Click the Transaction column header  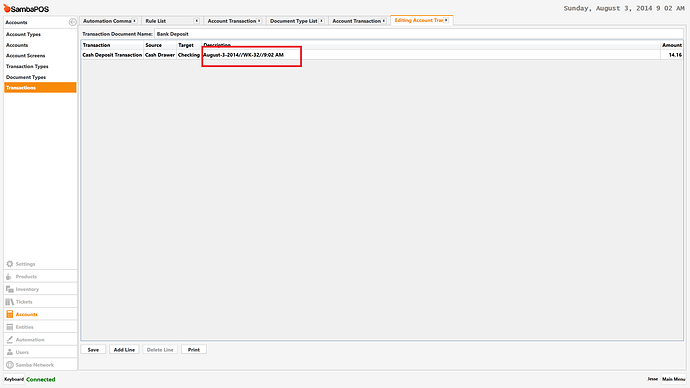(x=112, y=45)
